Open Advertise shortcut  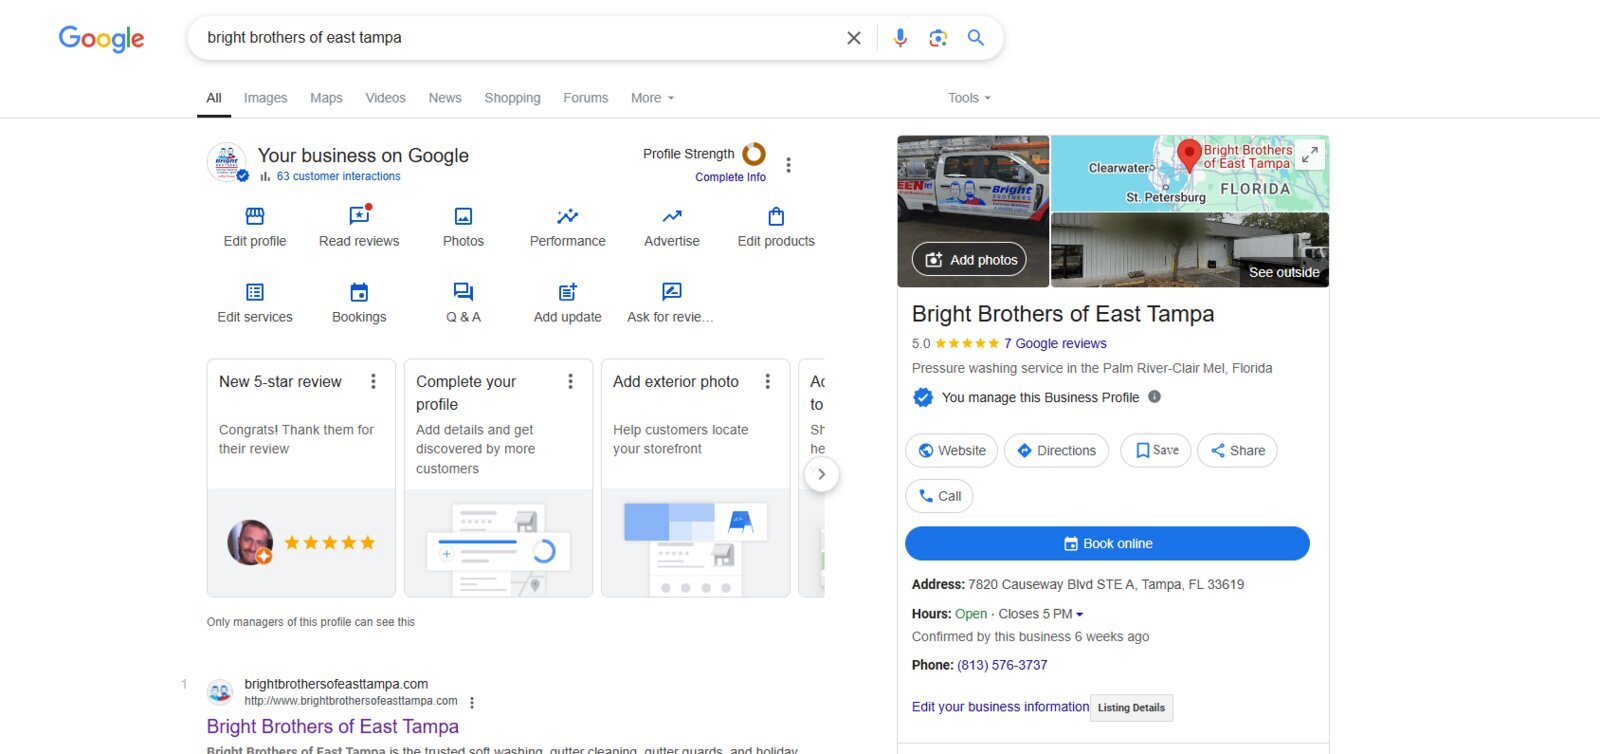click(672, 227)
